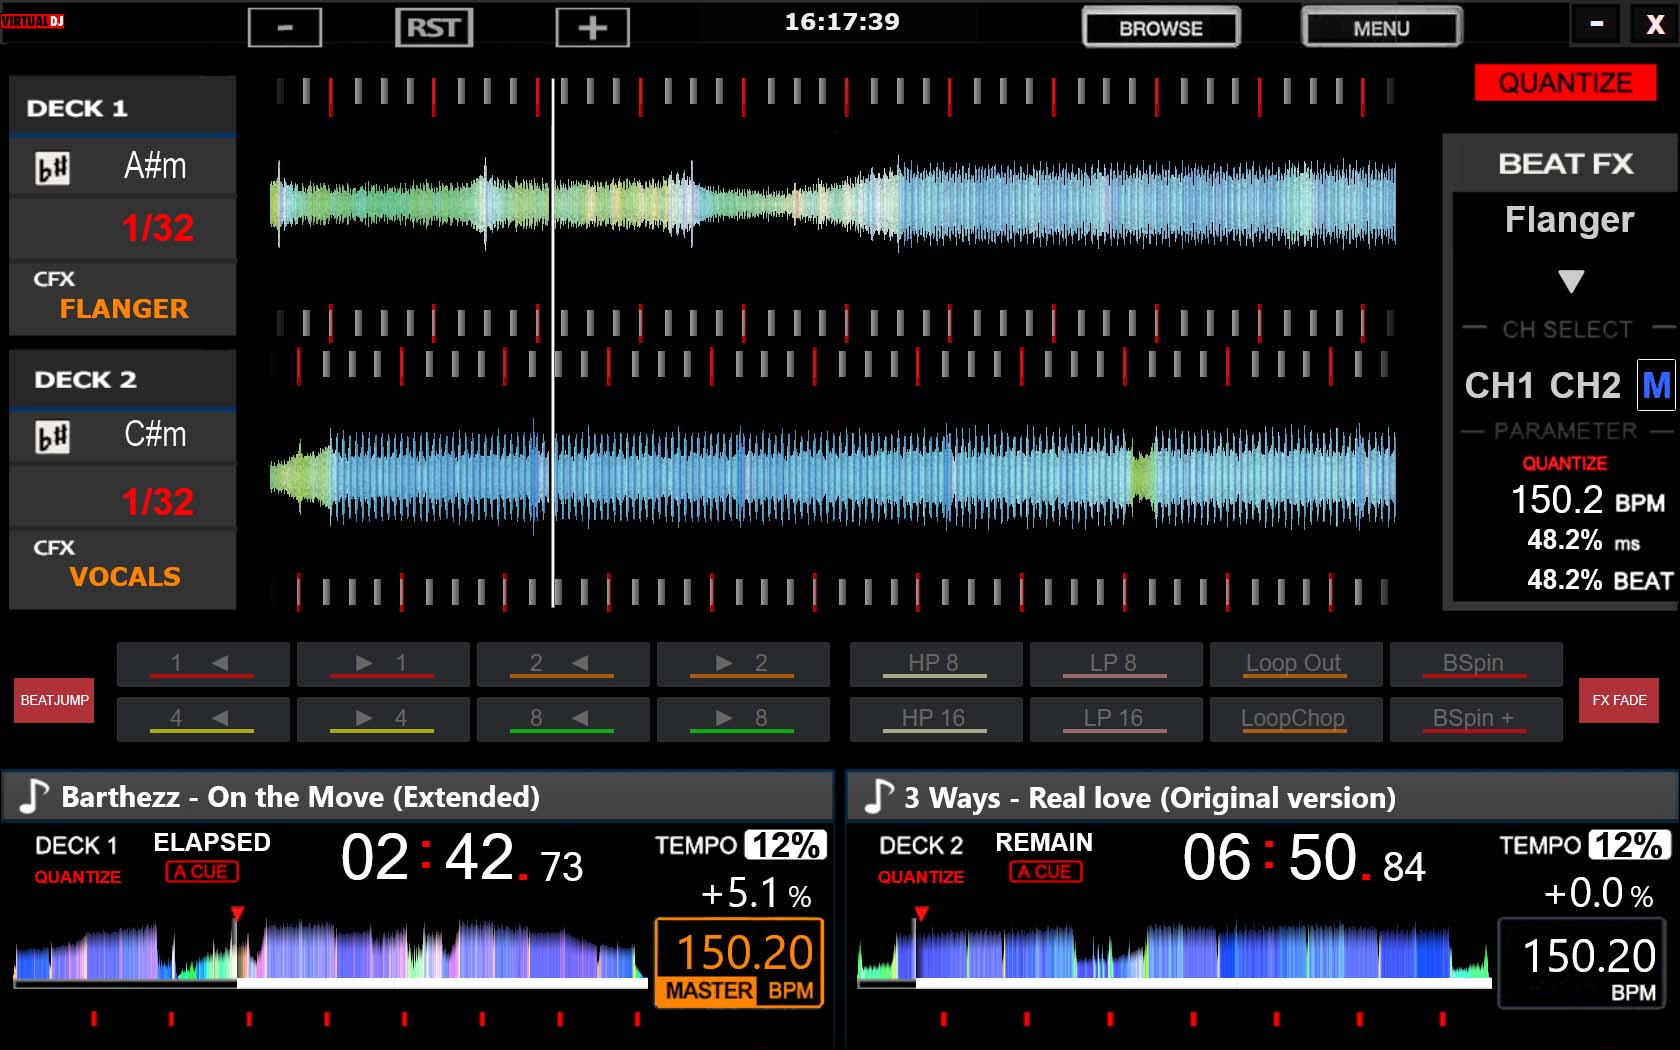Expand the Beat FX Flanger dropdown arrow

click(1571, 281)
